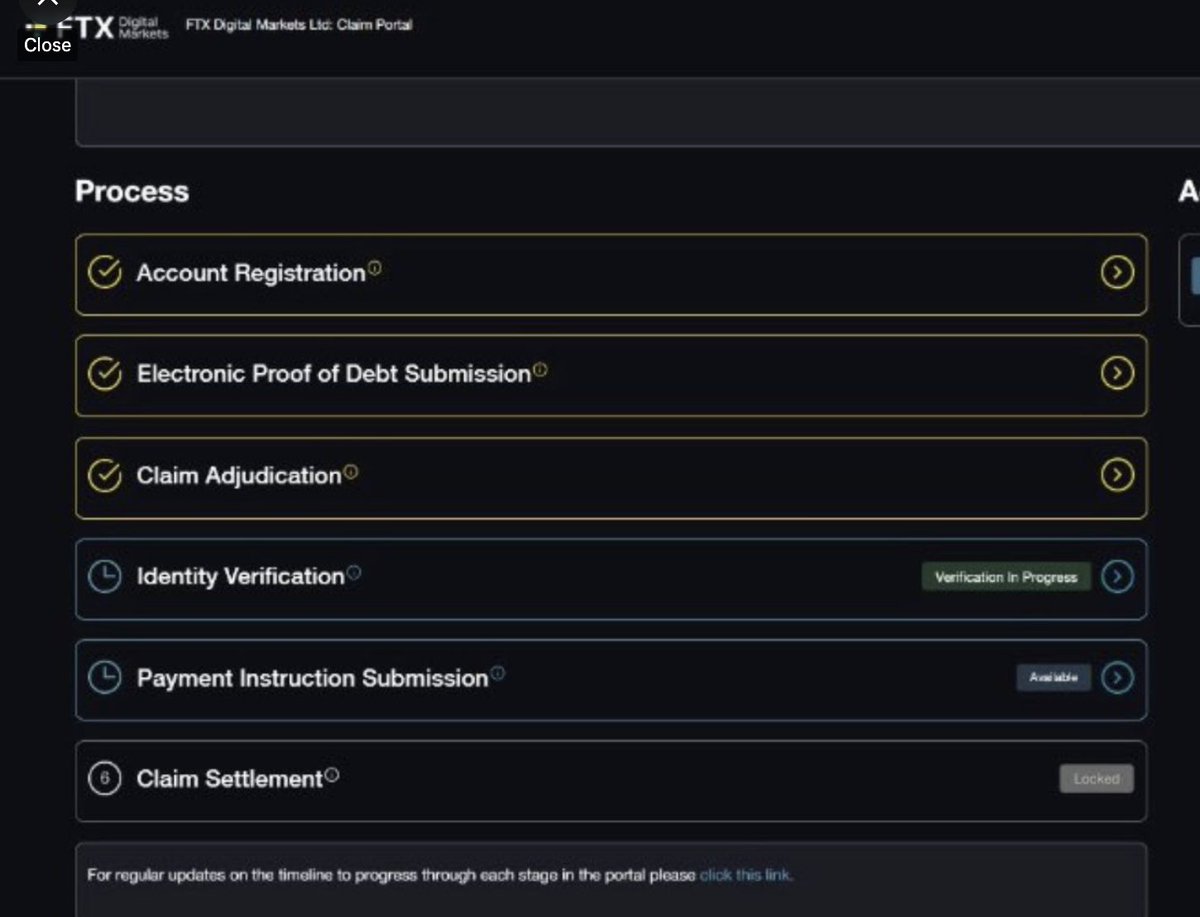The width and height of the screenshot is (1200, 917).
Task: Open info tooltip beside Payment Instruction Submission
Action: [498, 673]
